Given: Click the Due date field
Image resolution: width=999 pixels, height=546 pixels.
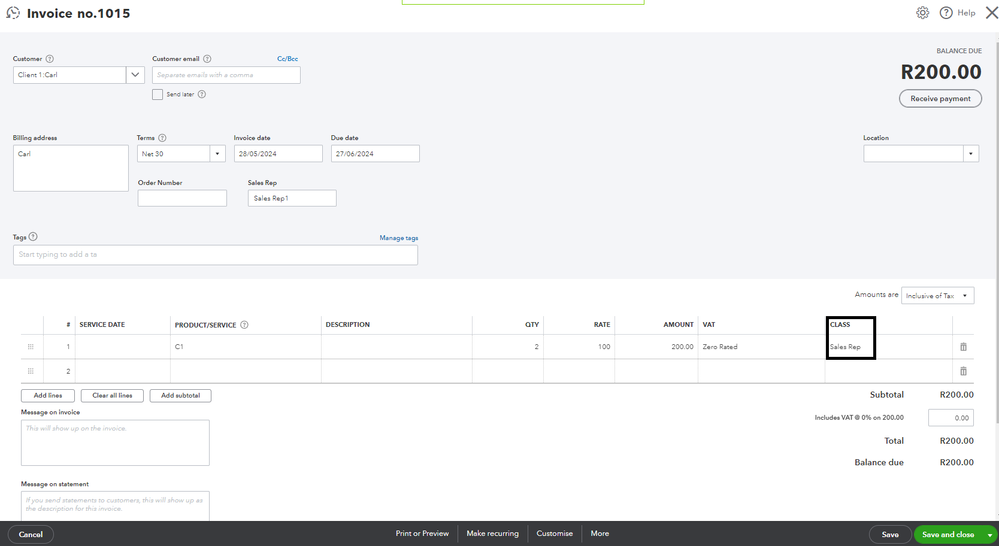Looking at the screenshot, I should [375, 154].
